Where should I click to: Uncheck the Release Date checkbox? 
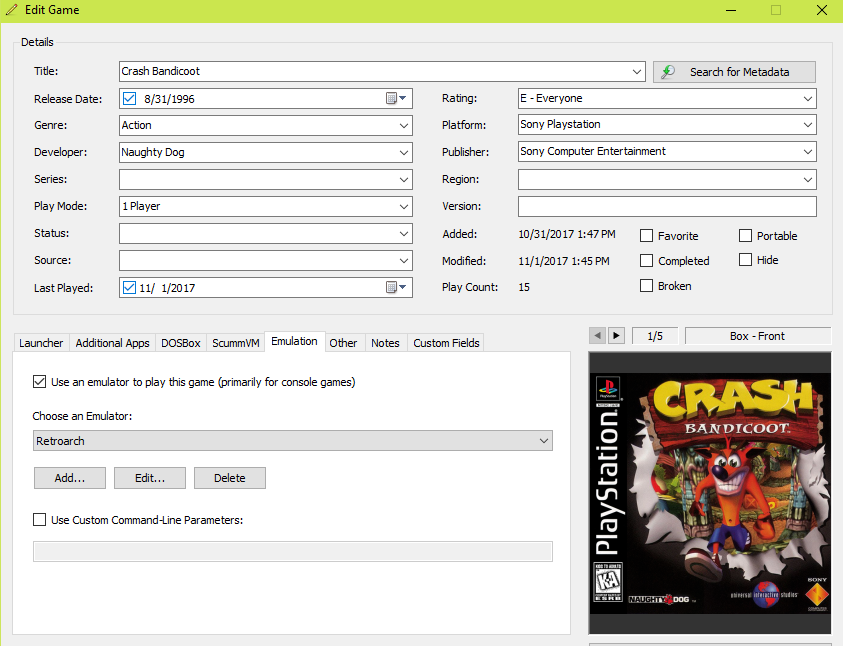(129, 98)
